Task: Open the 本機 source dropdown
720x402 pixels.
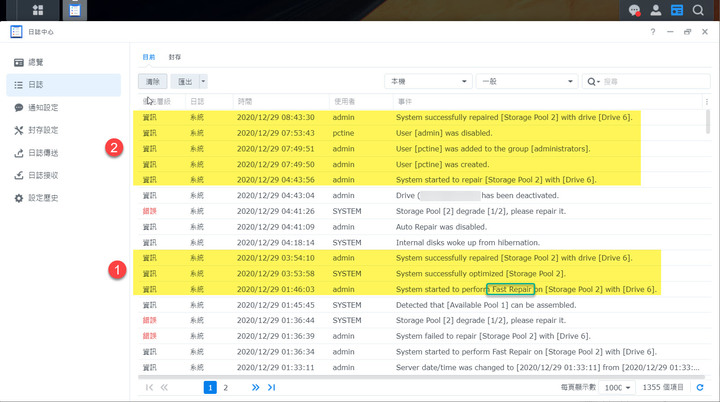Action: point(428,81)
